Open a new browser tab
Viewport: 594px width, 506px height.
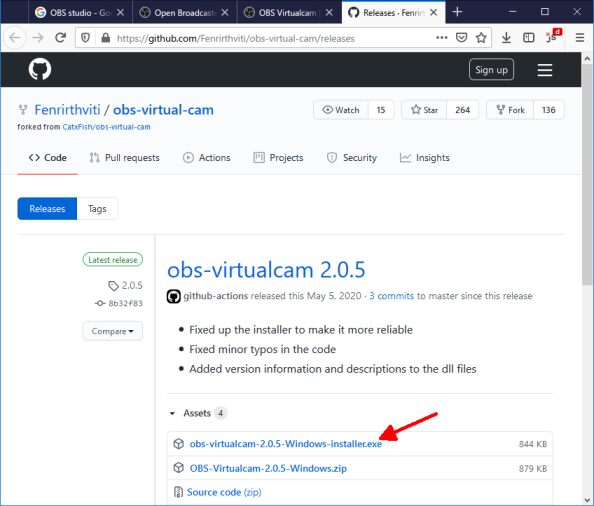pos(457,12)
